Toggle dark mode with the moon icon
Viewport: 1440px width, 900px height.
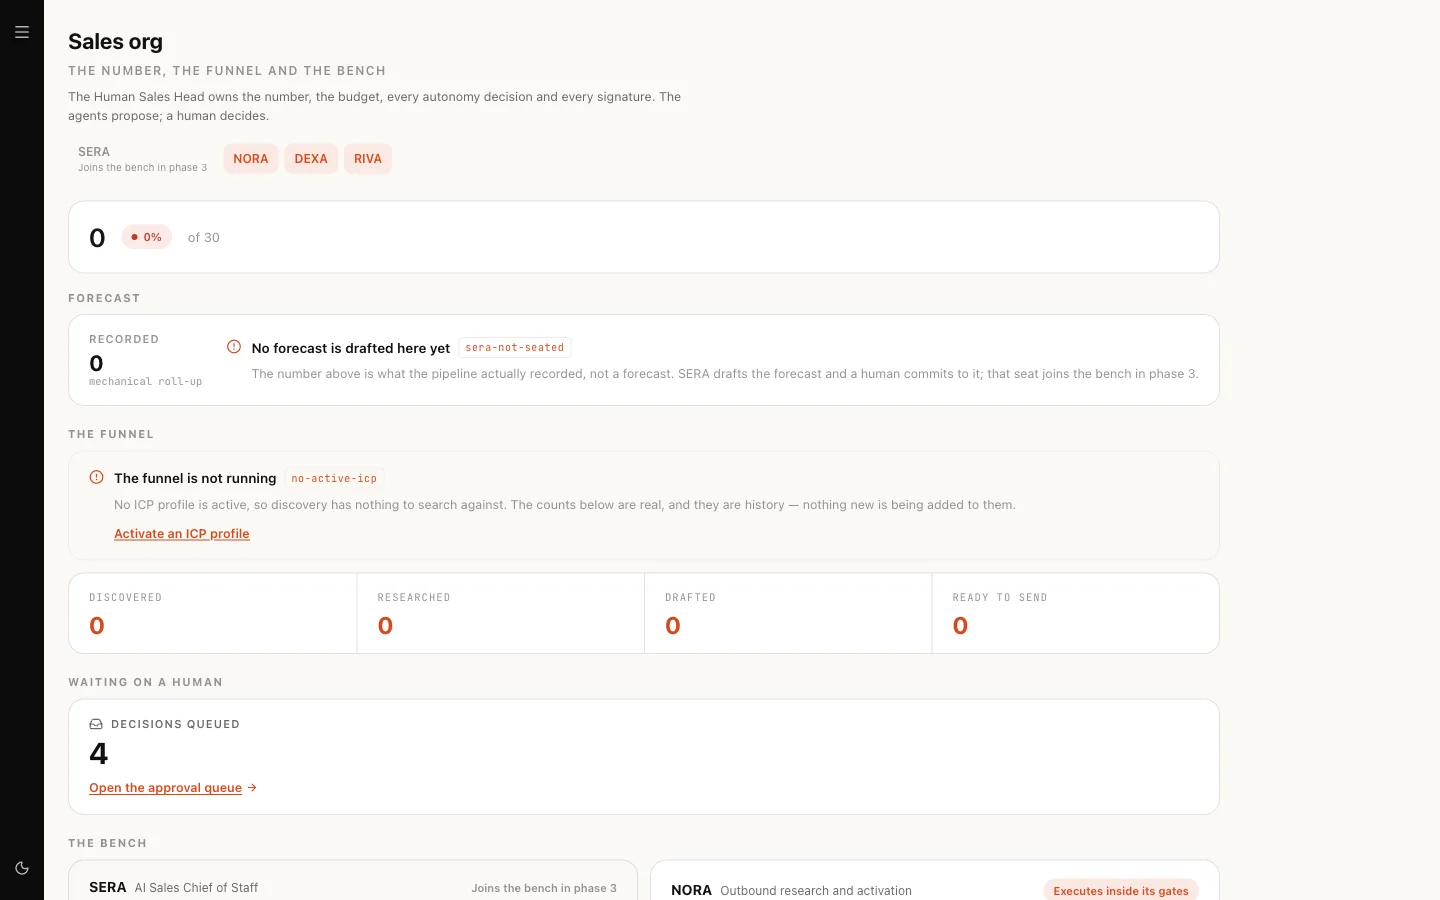22,868
